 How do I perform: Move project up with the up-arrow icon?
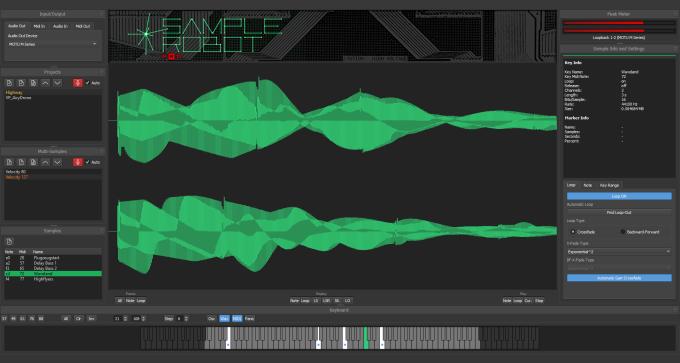pos(45,83)
